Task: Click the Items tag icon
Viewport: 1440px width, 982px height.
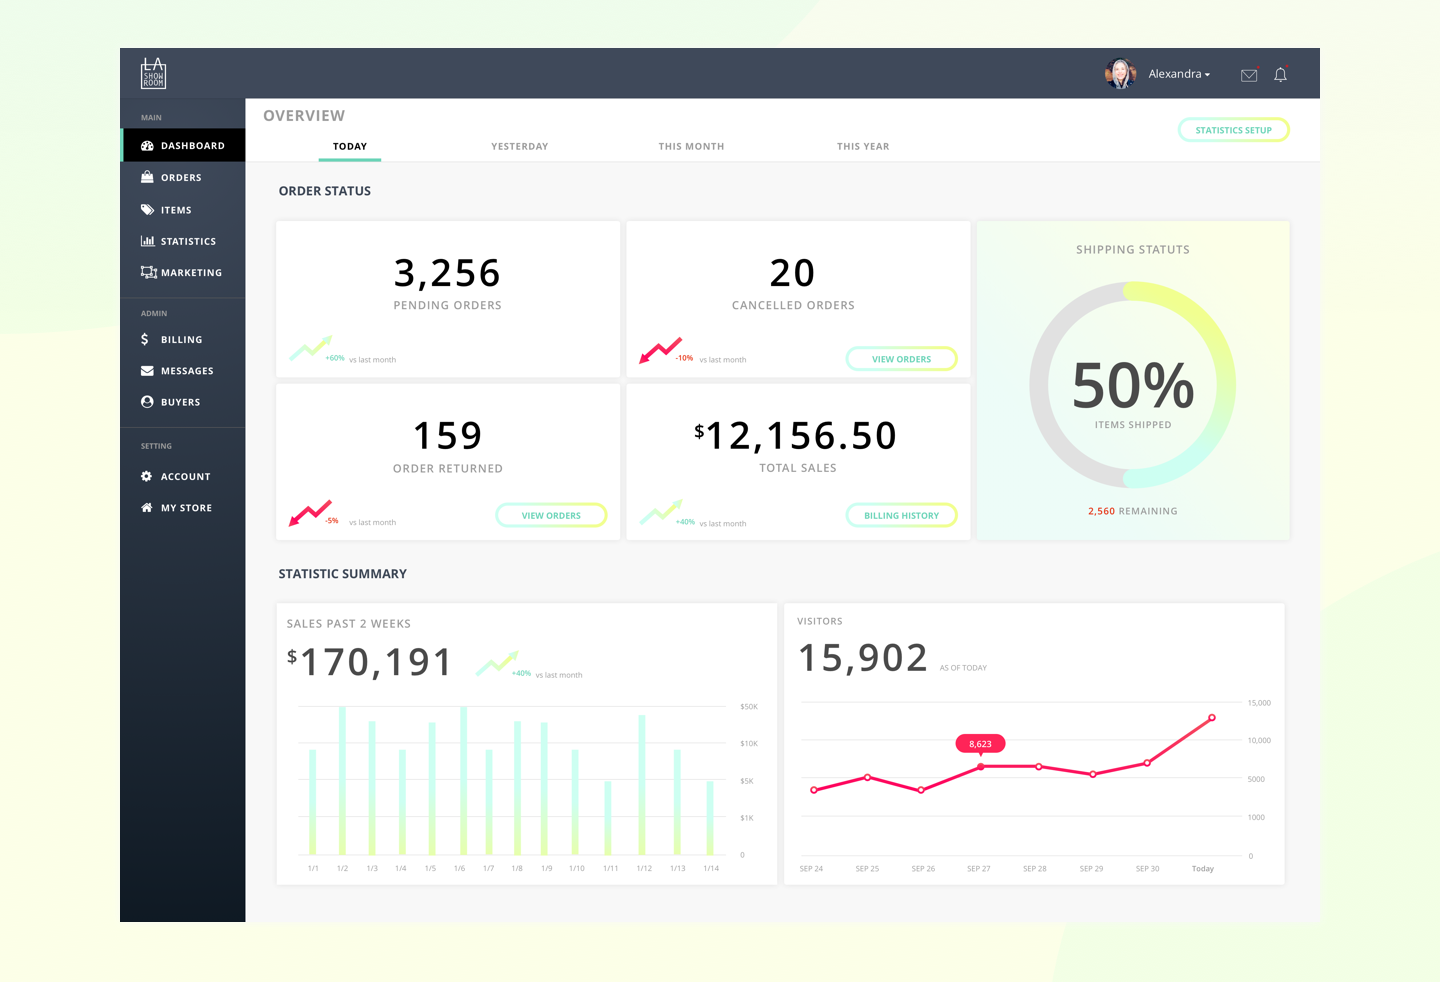Action: tap(147, 210)
